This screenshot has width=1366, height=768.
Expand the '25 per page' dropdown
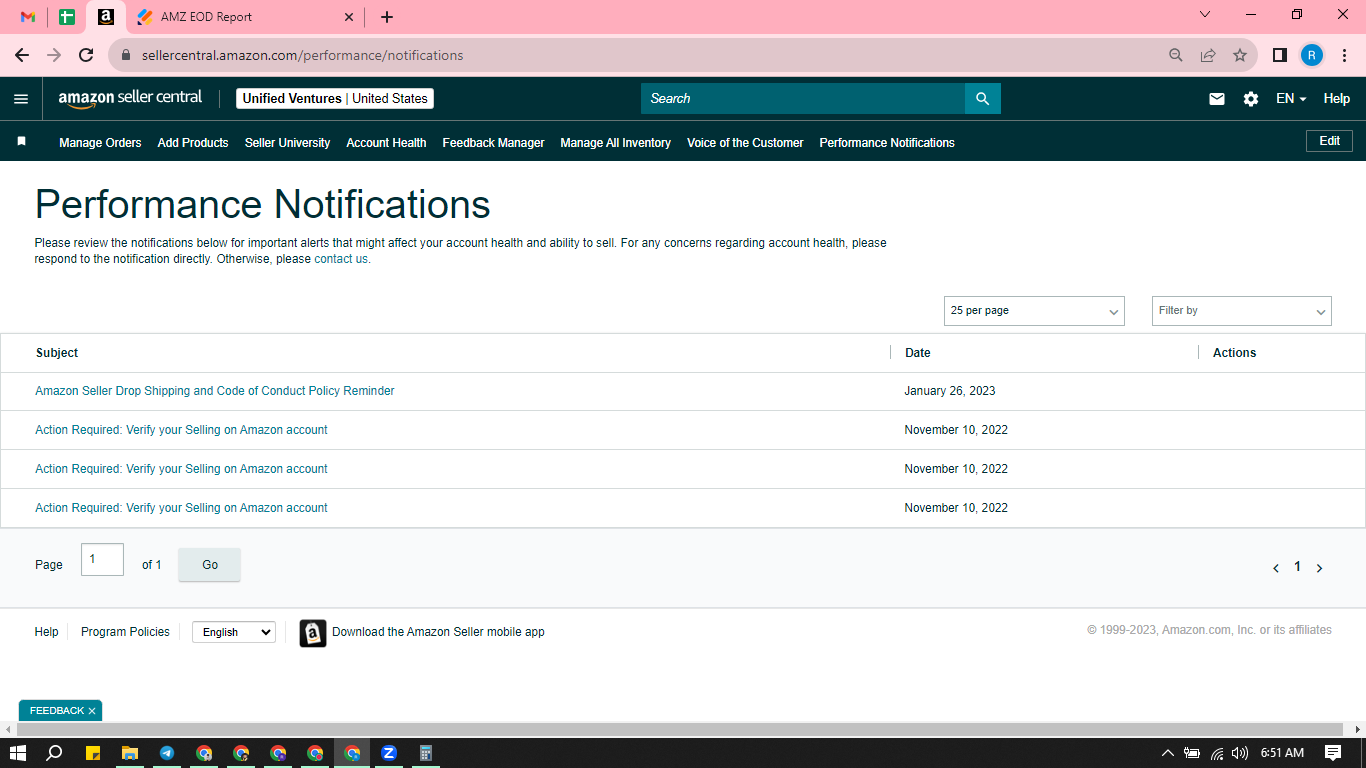click(x=1034, y=311)
